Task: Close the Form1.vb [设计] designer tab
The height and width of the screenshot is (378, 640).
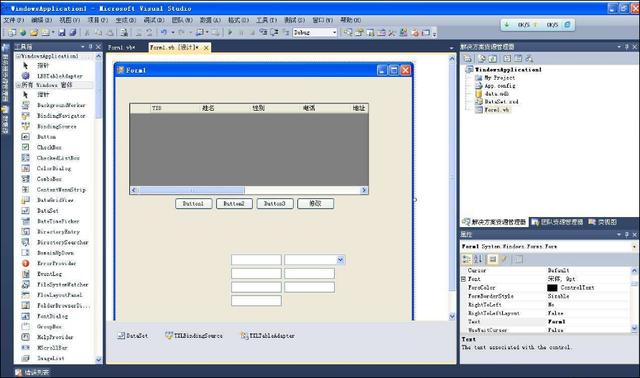Action: coord(207,48)
